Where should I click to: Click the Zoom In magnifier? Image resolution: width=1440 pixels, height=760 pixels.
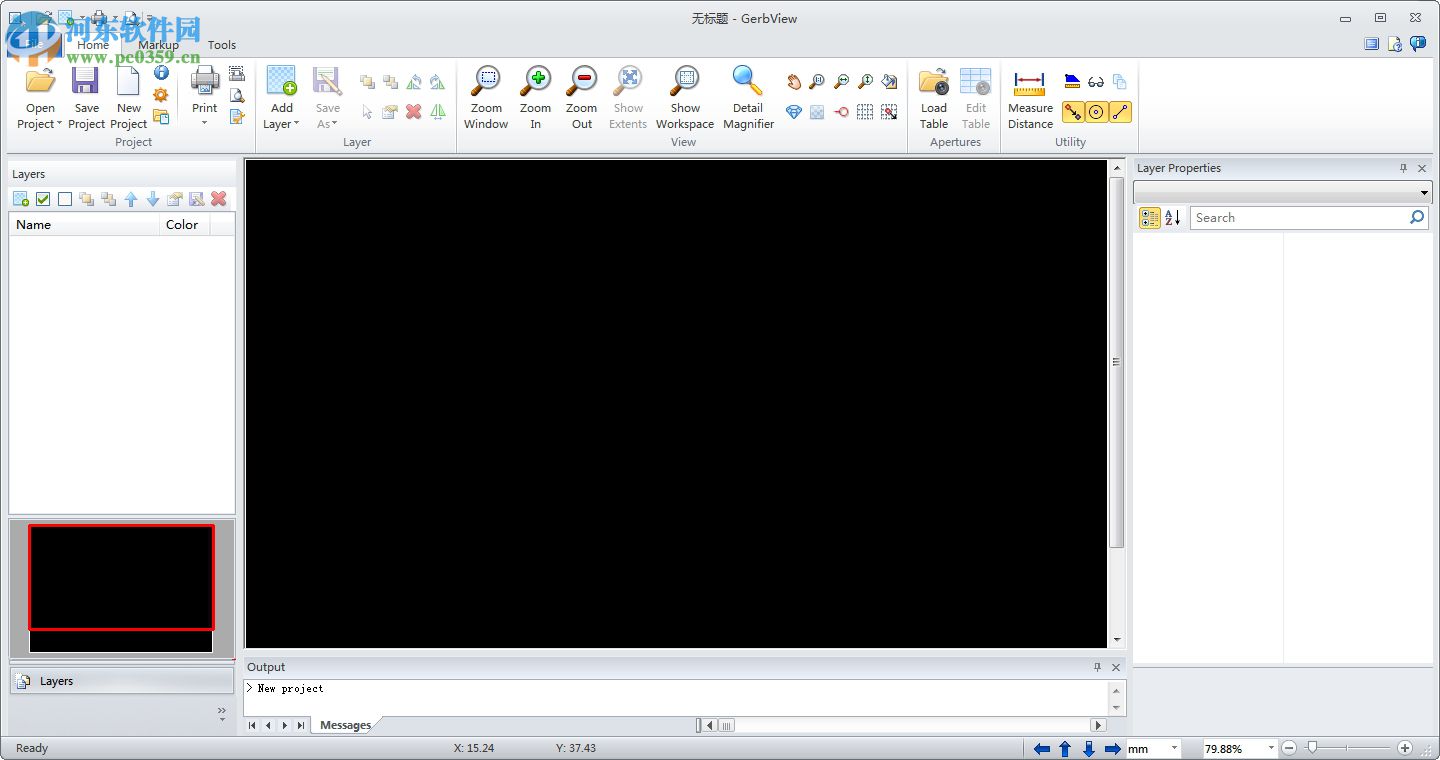coord(536,98)
